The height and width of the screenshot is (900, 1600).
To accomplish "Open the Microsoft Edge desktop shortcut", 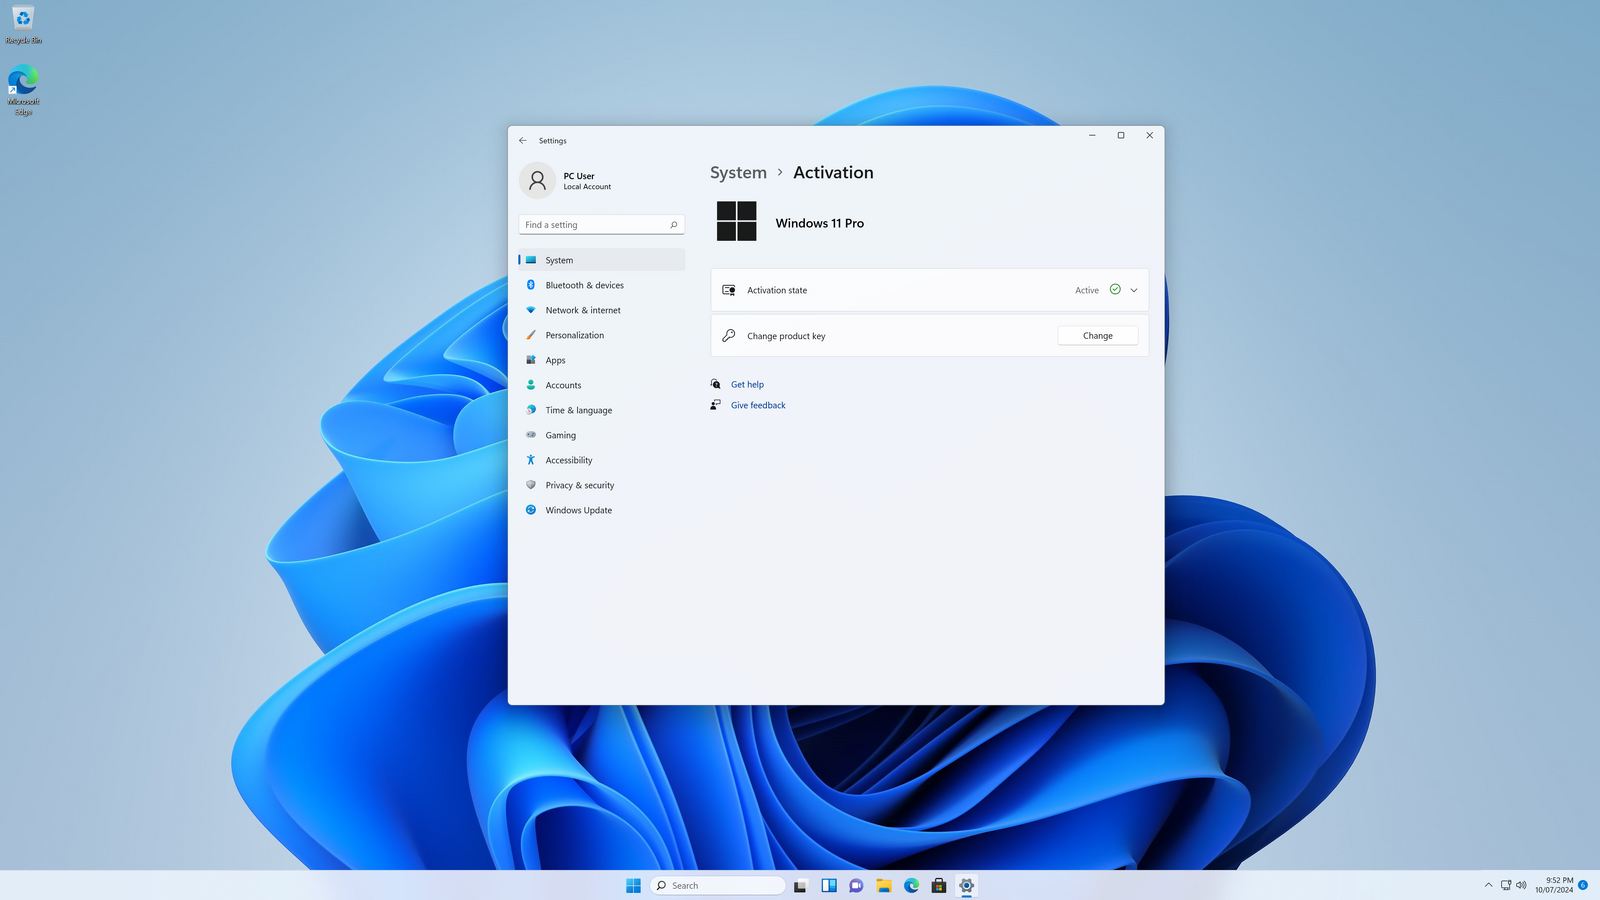I will (x=23, y=90).
